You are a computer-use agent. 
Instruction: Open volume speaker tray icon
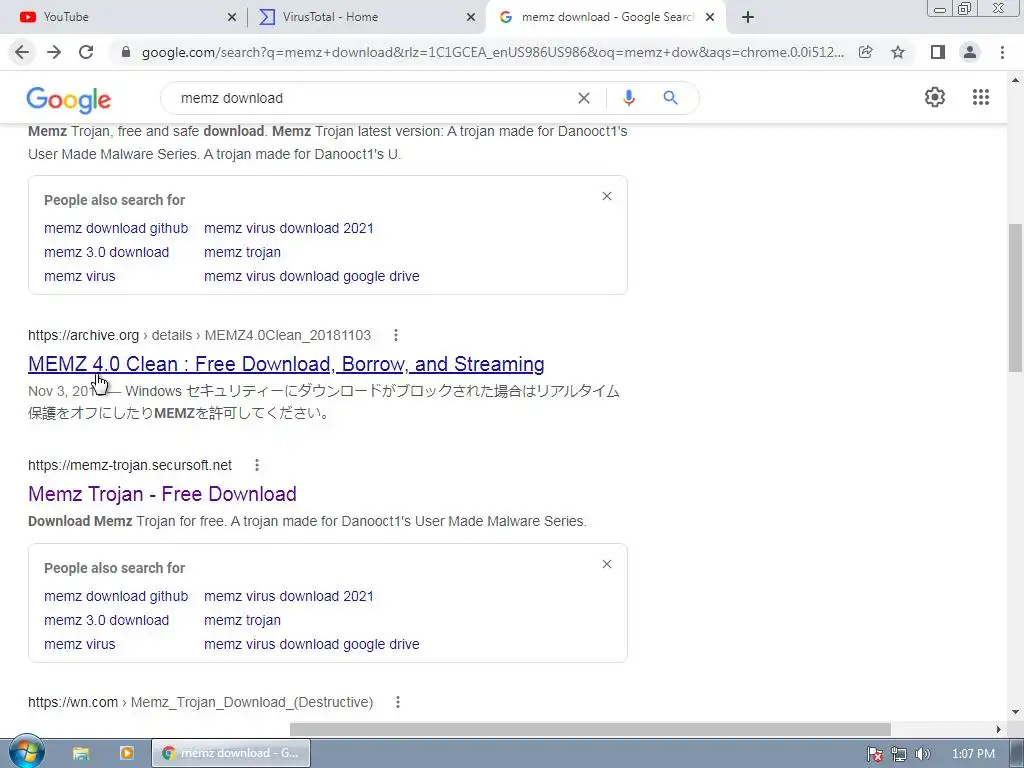[x=922, y=754]
